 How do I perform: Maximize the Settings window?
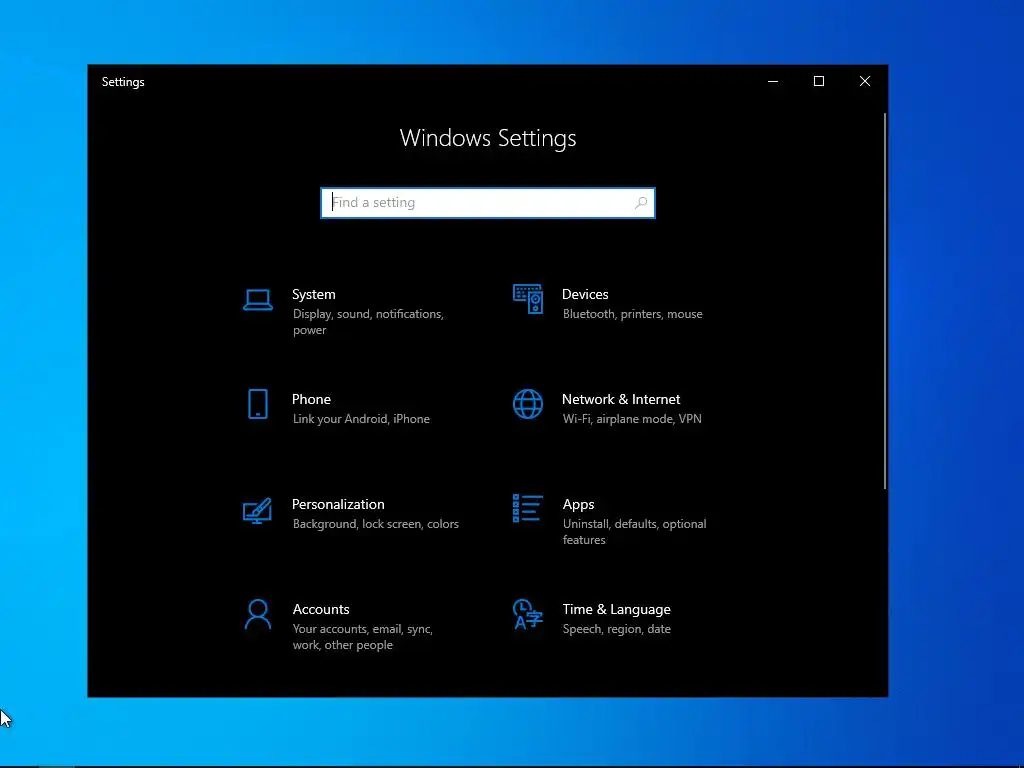[819, 82]
